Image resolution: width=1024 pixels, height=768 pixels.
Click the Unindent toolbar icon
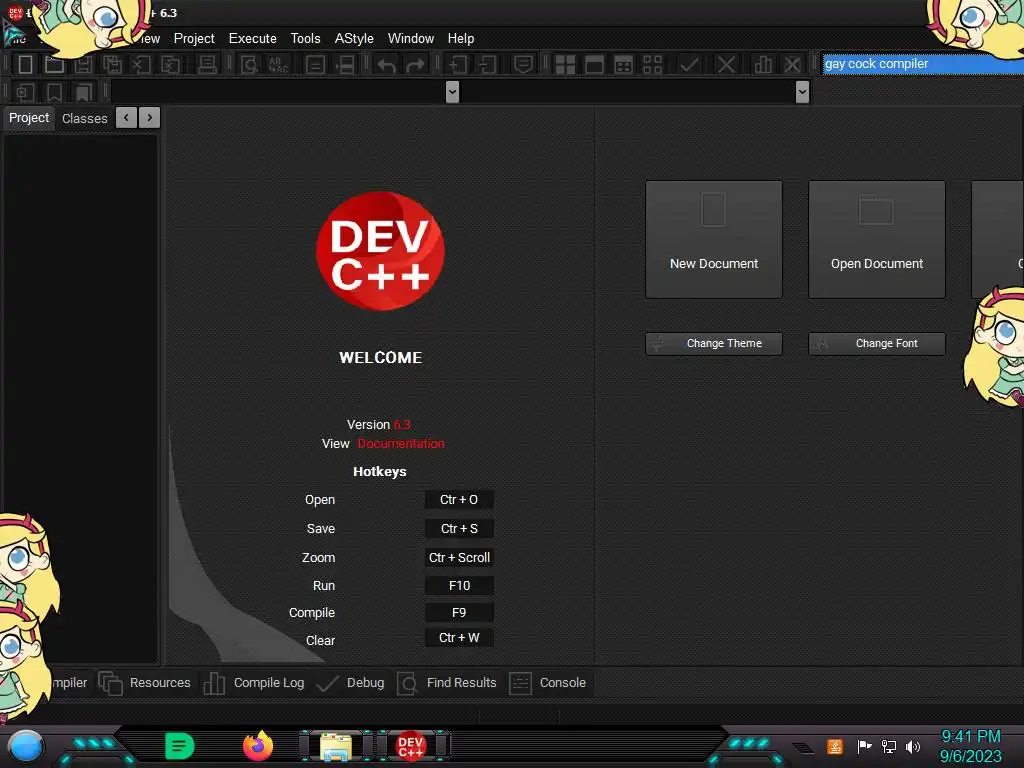(x=487, y=64)
